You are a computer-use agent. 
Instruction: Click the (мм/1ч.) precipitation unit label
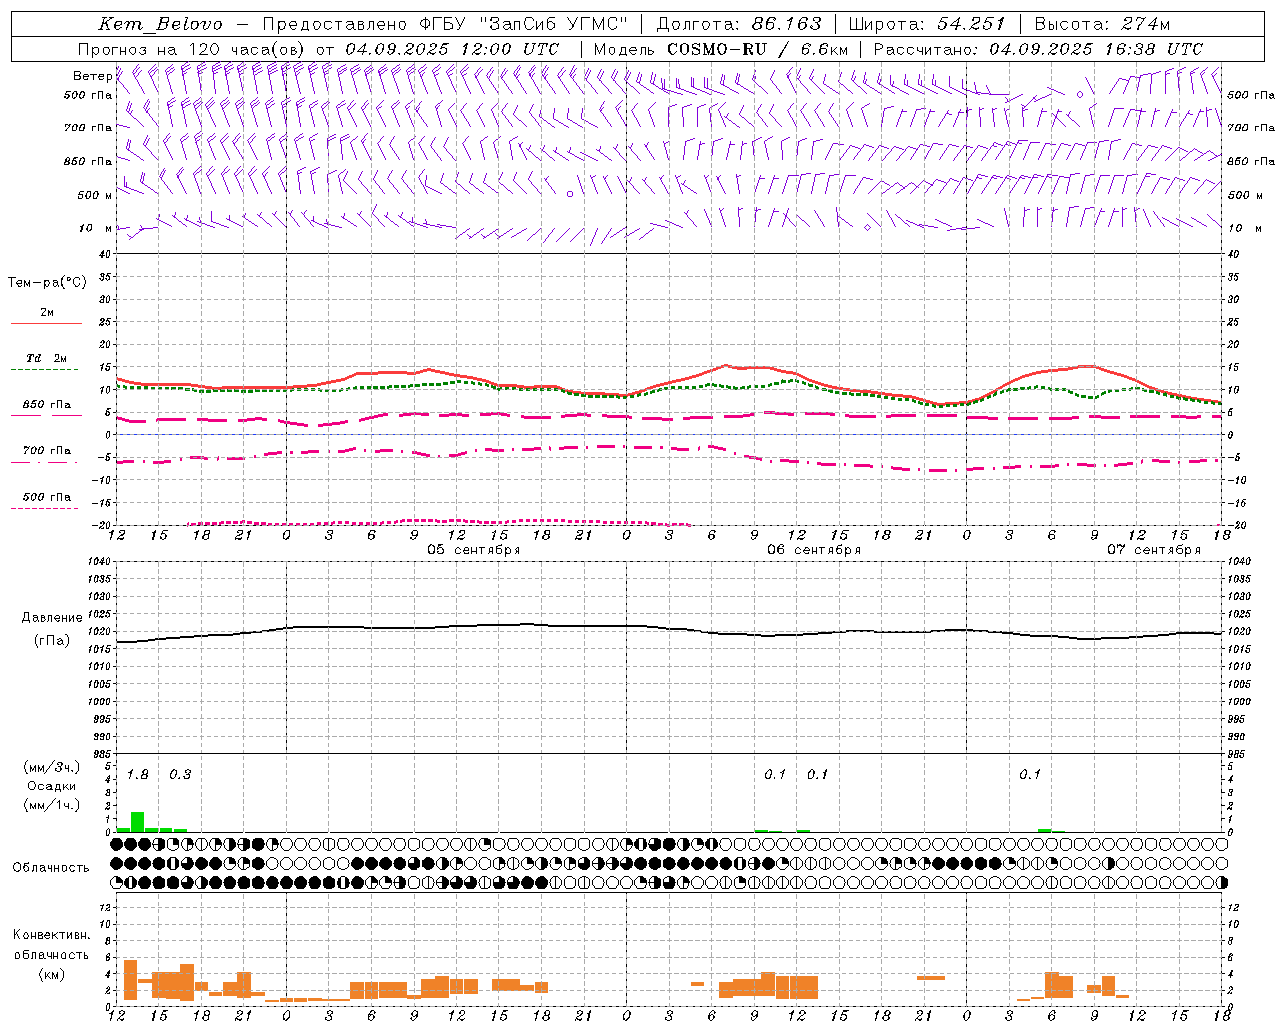click(51, 805)
